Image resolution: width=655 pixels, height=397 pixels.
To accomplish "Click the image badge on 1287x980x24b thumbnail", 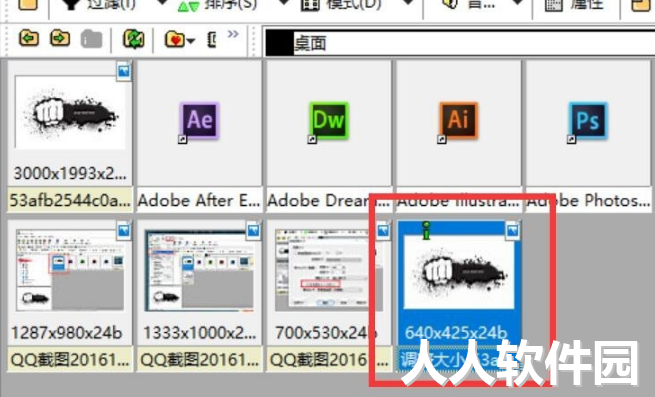I will point(124,231).
